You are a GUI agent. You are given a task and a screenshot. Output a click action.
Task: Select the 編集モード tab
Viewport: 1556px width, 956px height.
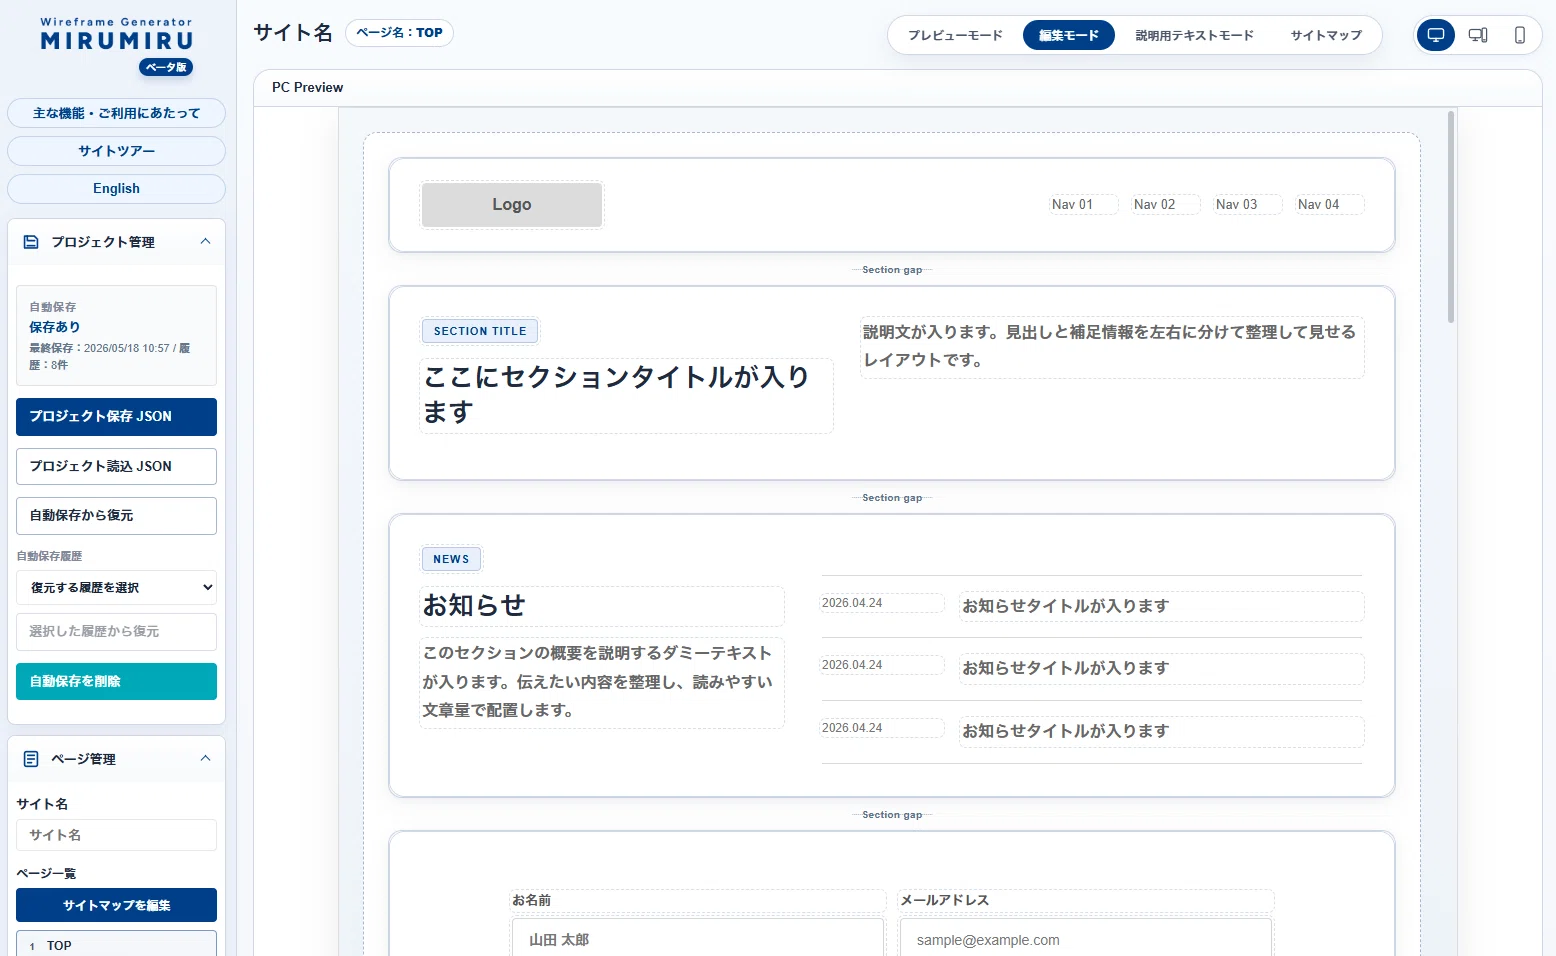pyautogui.click(x=1068, y=35)
